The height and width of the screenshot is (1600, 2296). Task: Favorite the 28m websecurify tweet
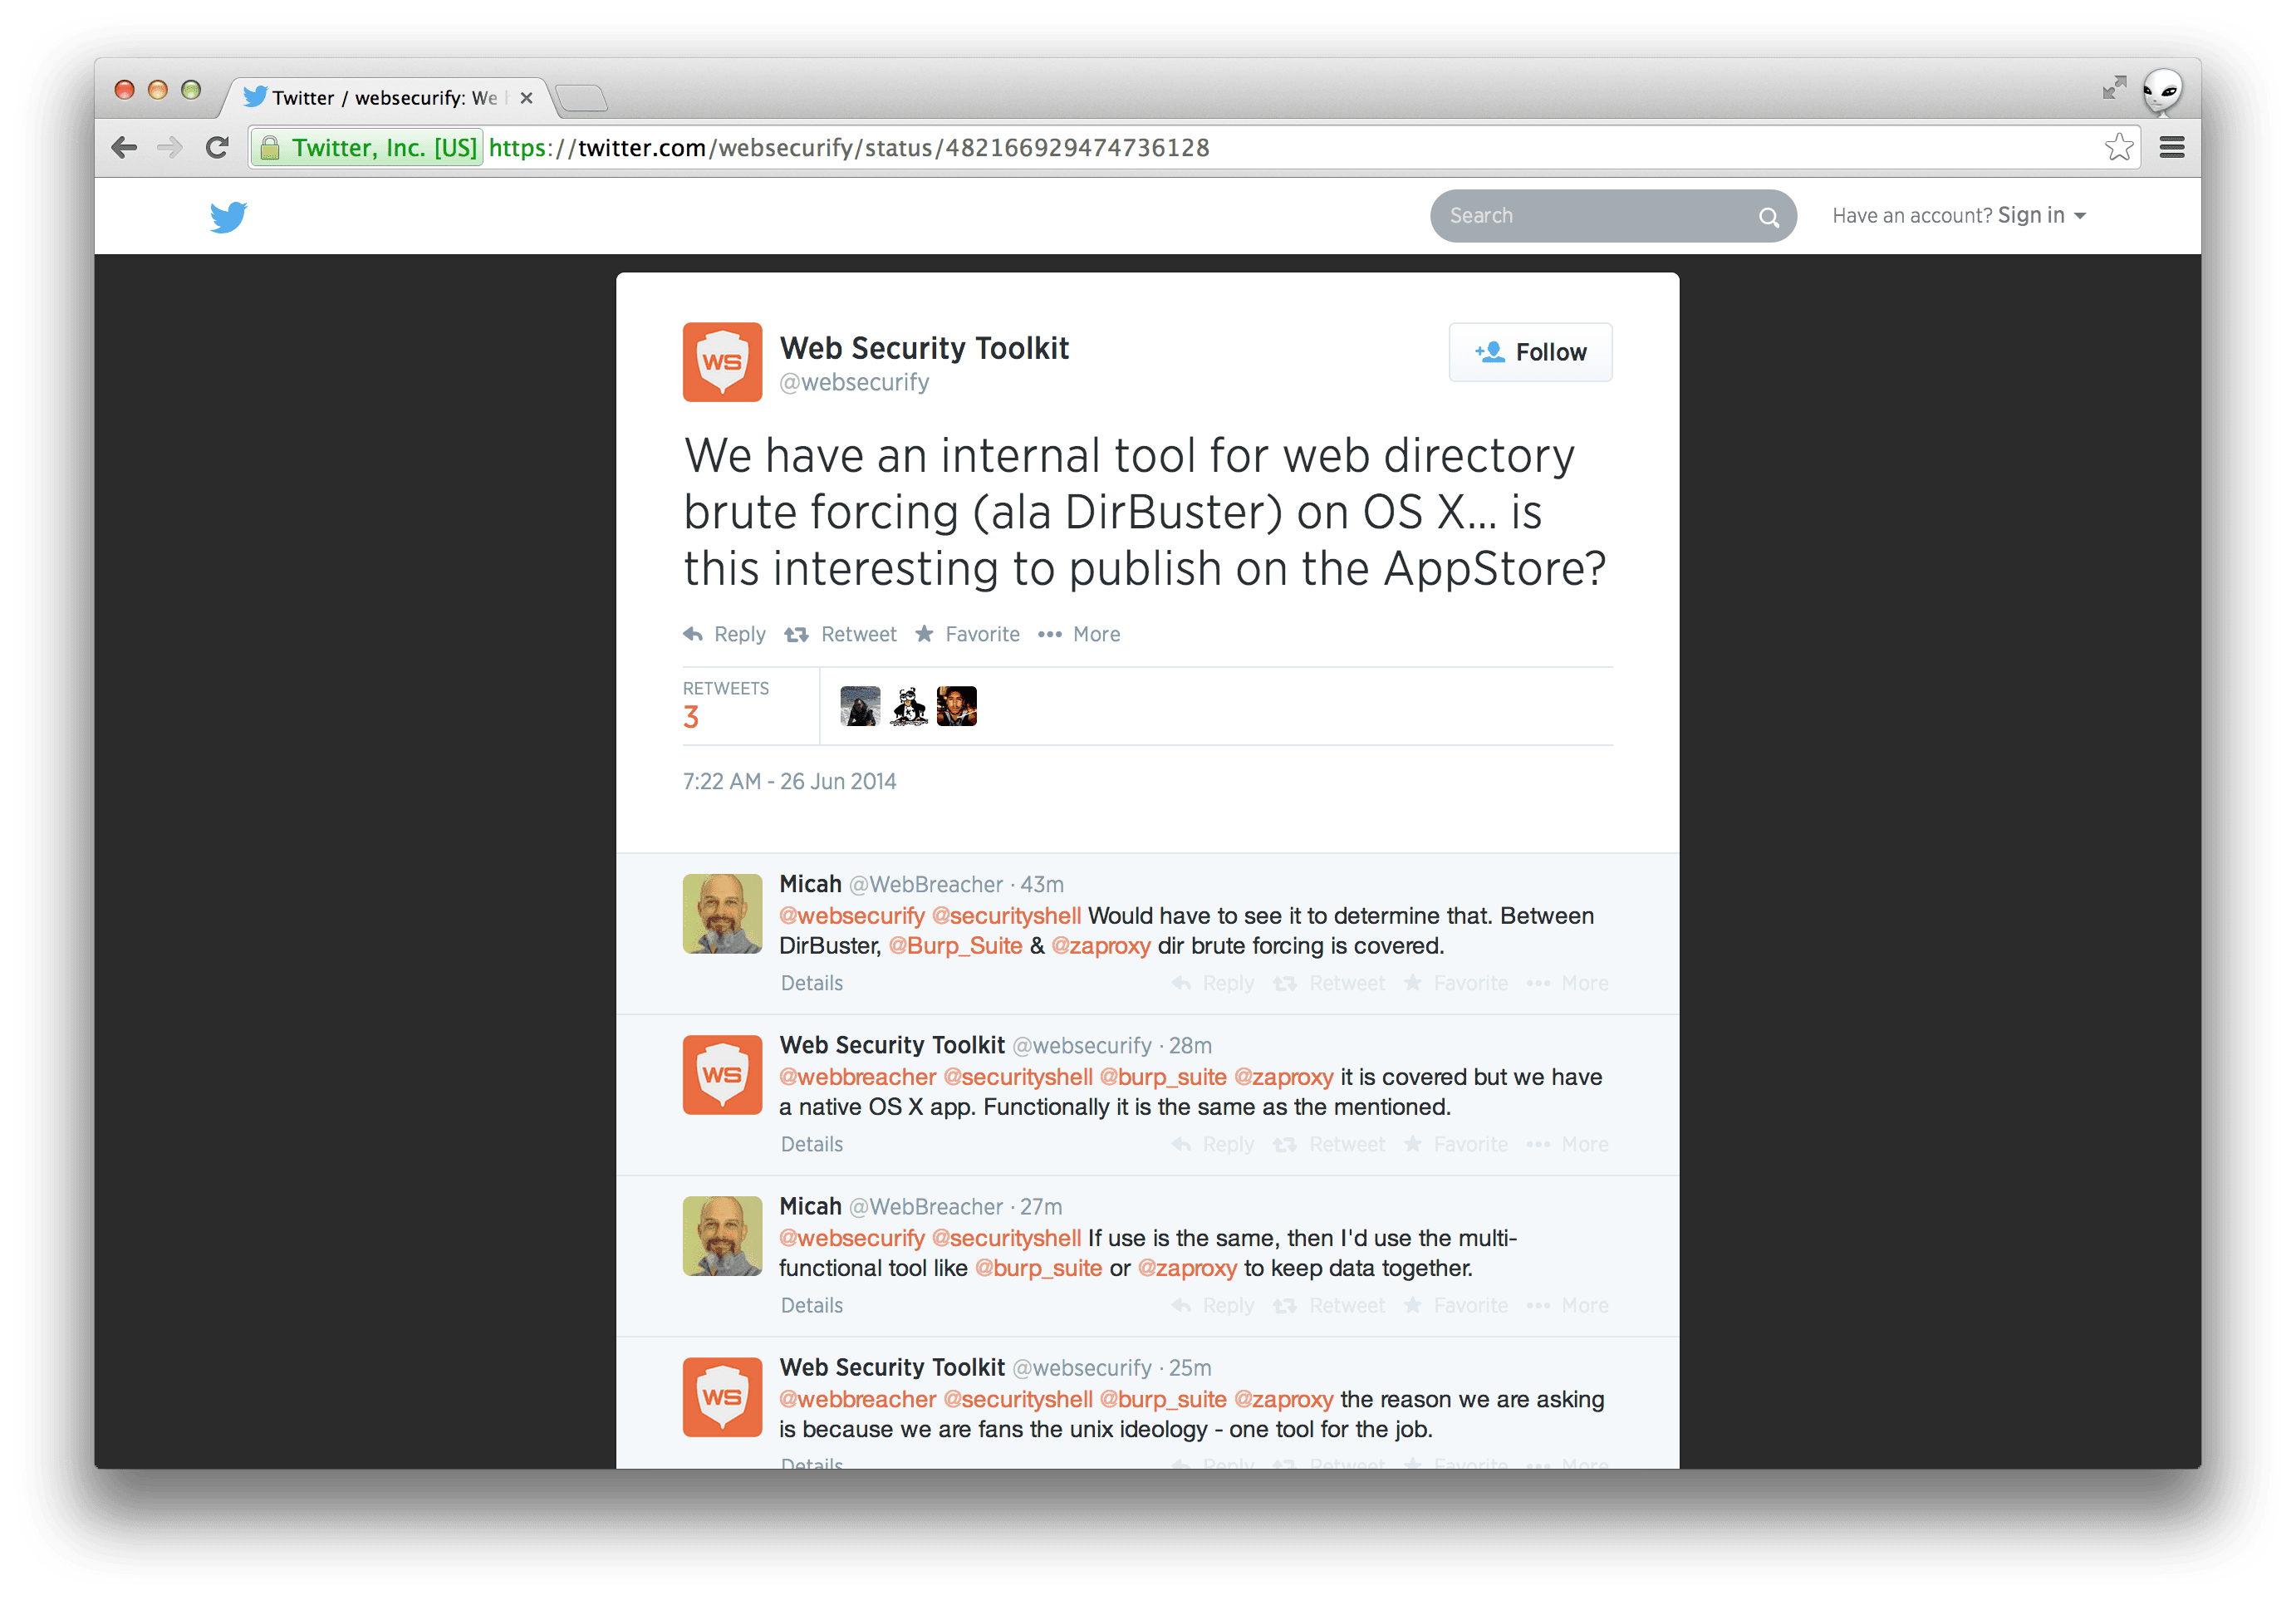pyautogui.click(x=1456, y=1144)
